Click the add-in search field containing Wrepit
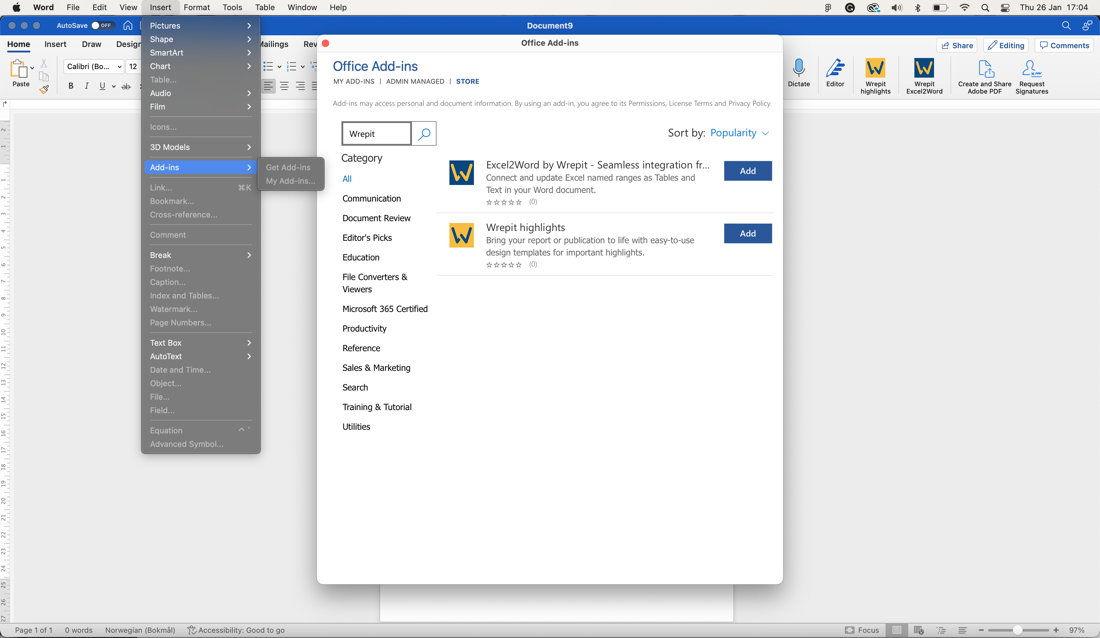This screenshot has height=638, width=1100. (x=376, y=133)
